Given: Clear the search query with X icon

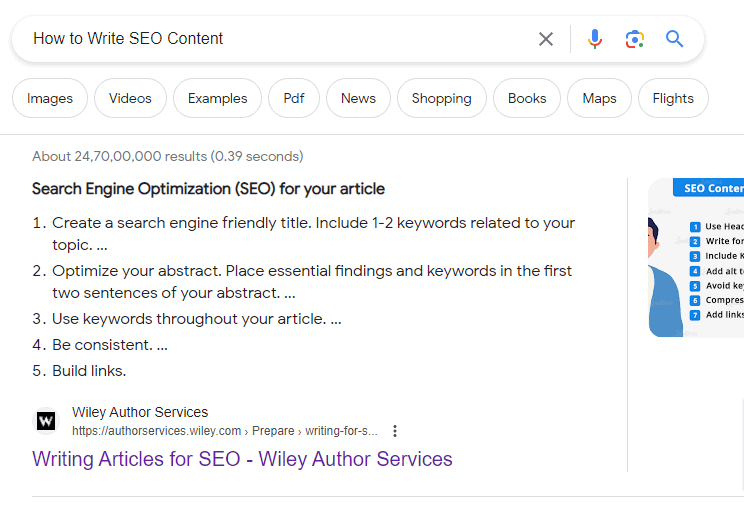Looking at the screenshot, I should coord(546,39).
